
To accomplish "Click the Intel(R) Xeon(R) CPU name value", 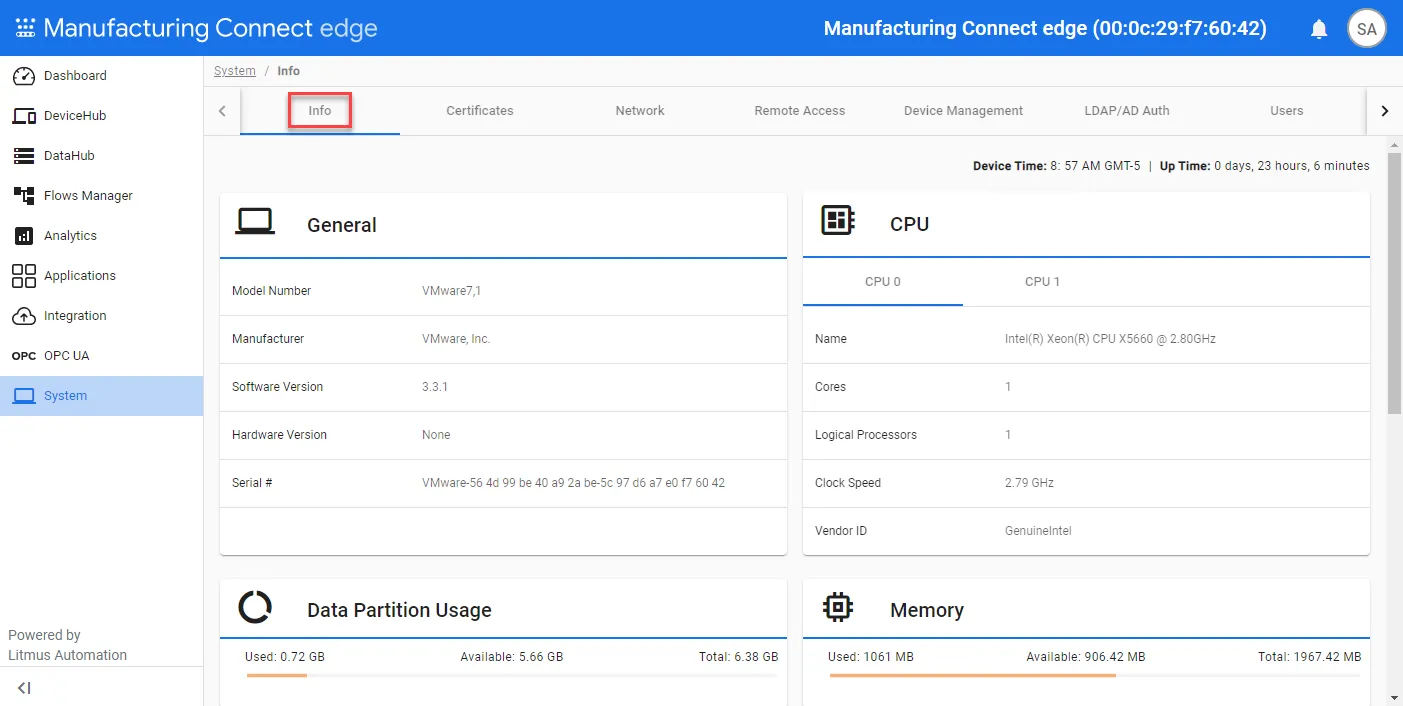I will 1110,339.
